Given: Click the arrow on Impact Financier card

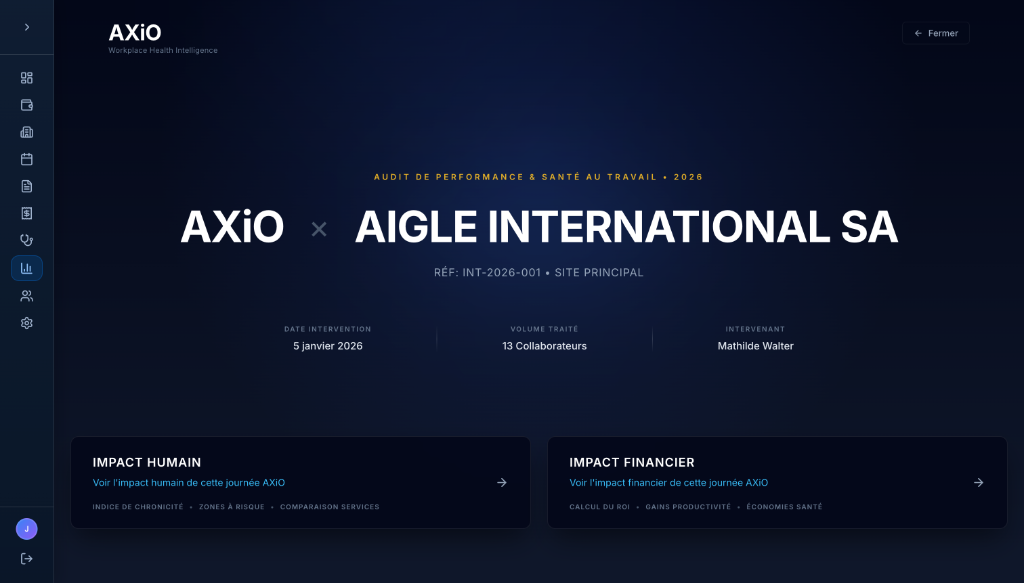Looking at the screenshot, I should [x=979, y=482].
